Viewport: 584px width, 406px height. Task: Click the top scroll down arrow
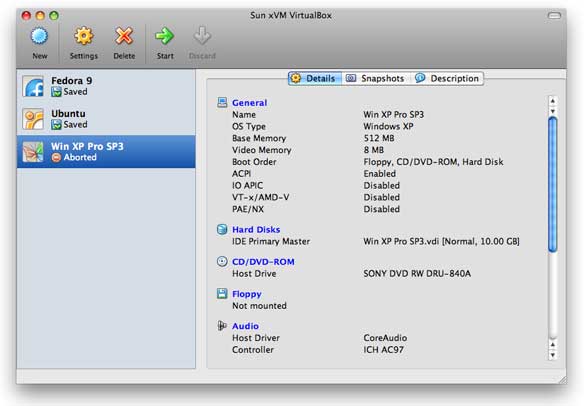553,111
